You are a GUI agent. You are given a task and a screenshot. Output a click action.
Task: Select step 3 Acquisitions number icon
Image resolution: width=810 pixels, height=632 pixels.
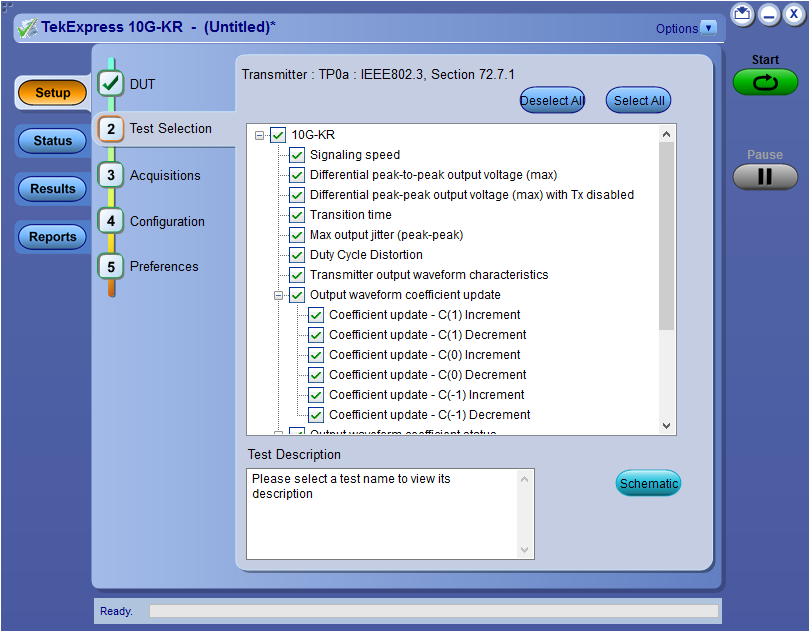pos(111,175)
